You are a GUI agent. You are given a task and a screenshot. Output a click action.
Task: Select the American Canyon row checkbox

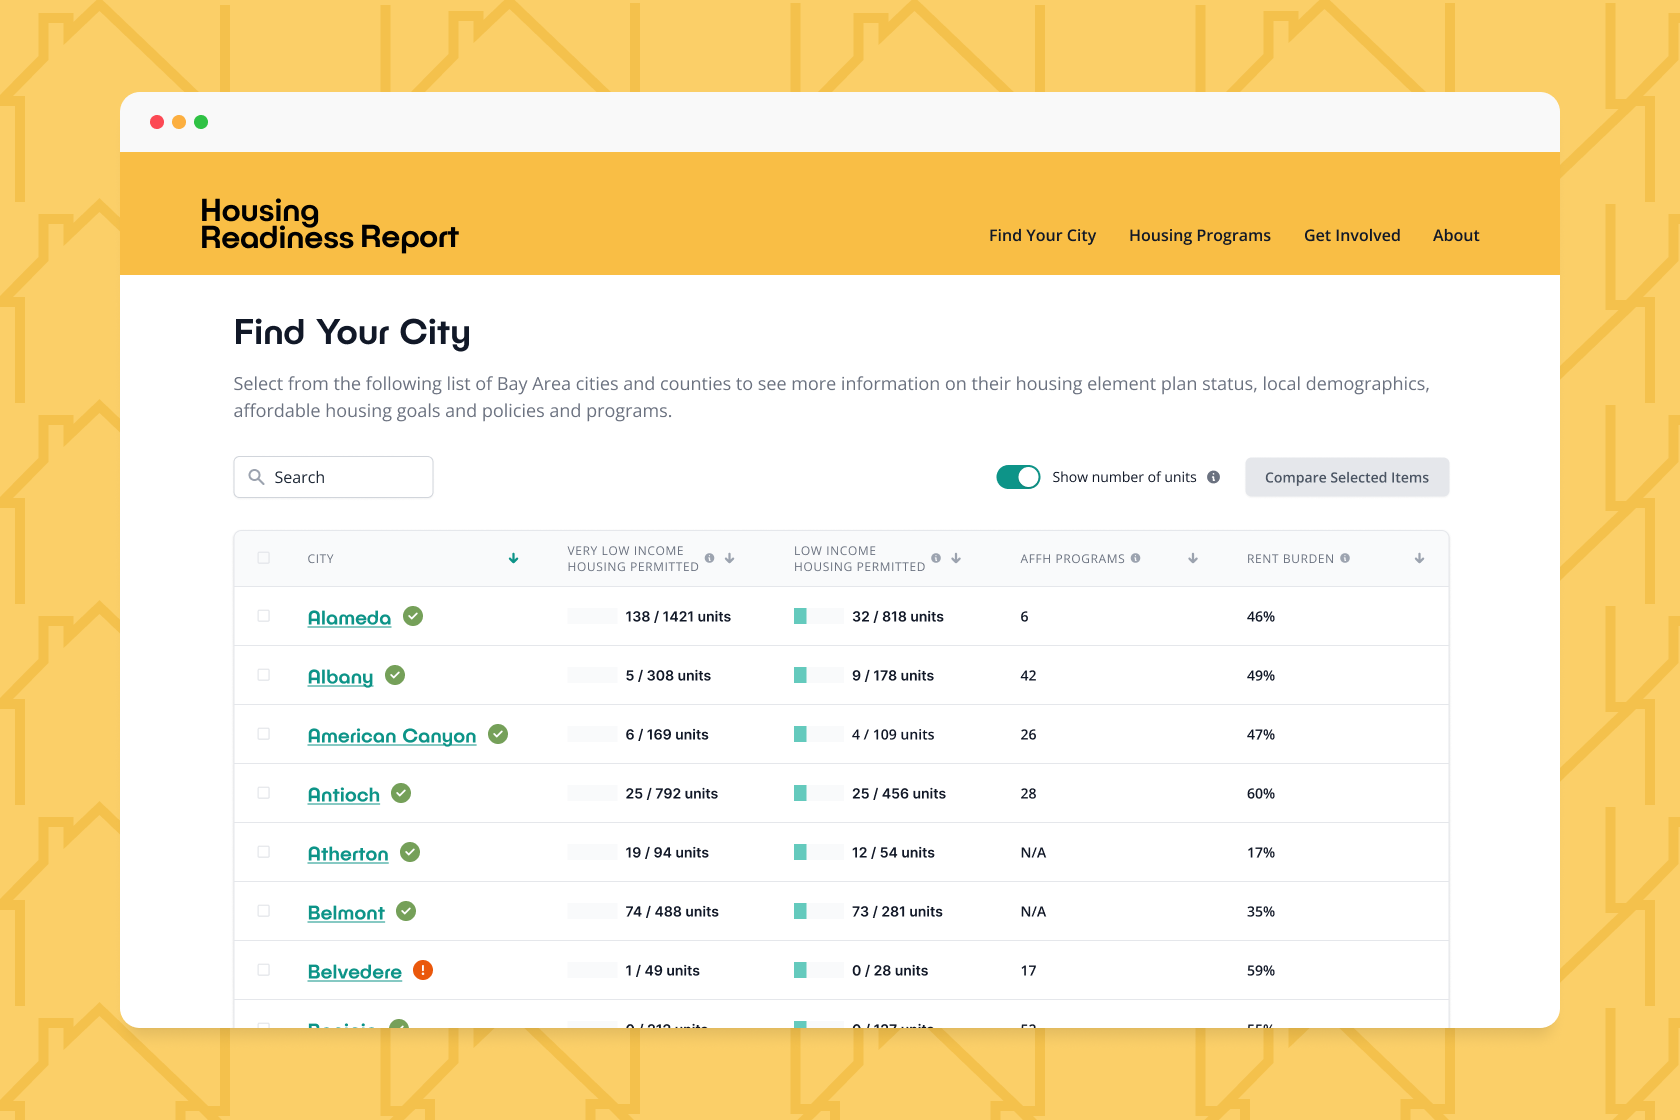[264, 734]
